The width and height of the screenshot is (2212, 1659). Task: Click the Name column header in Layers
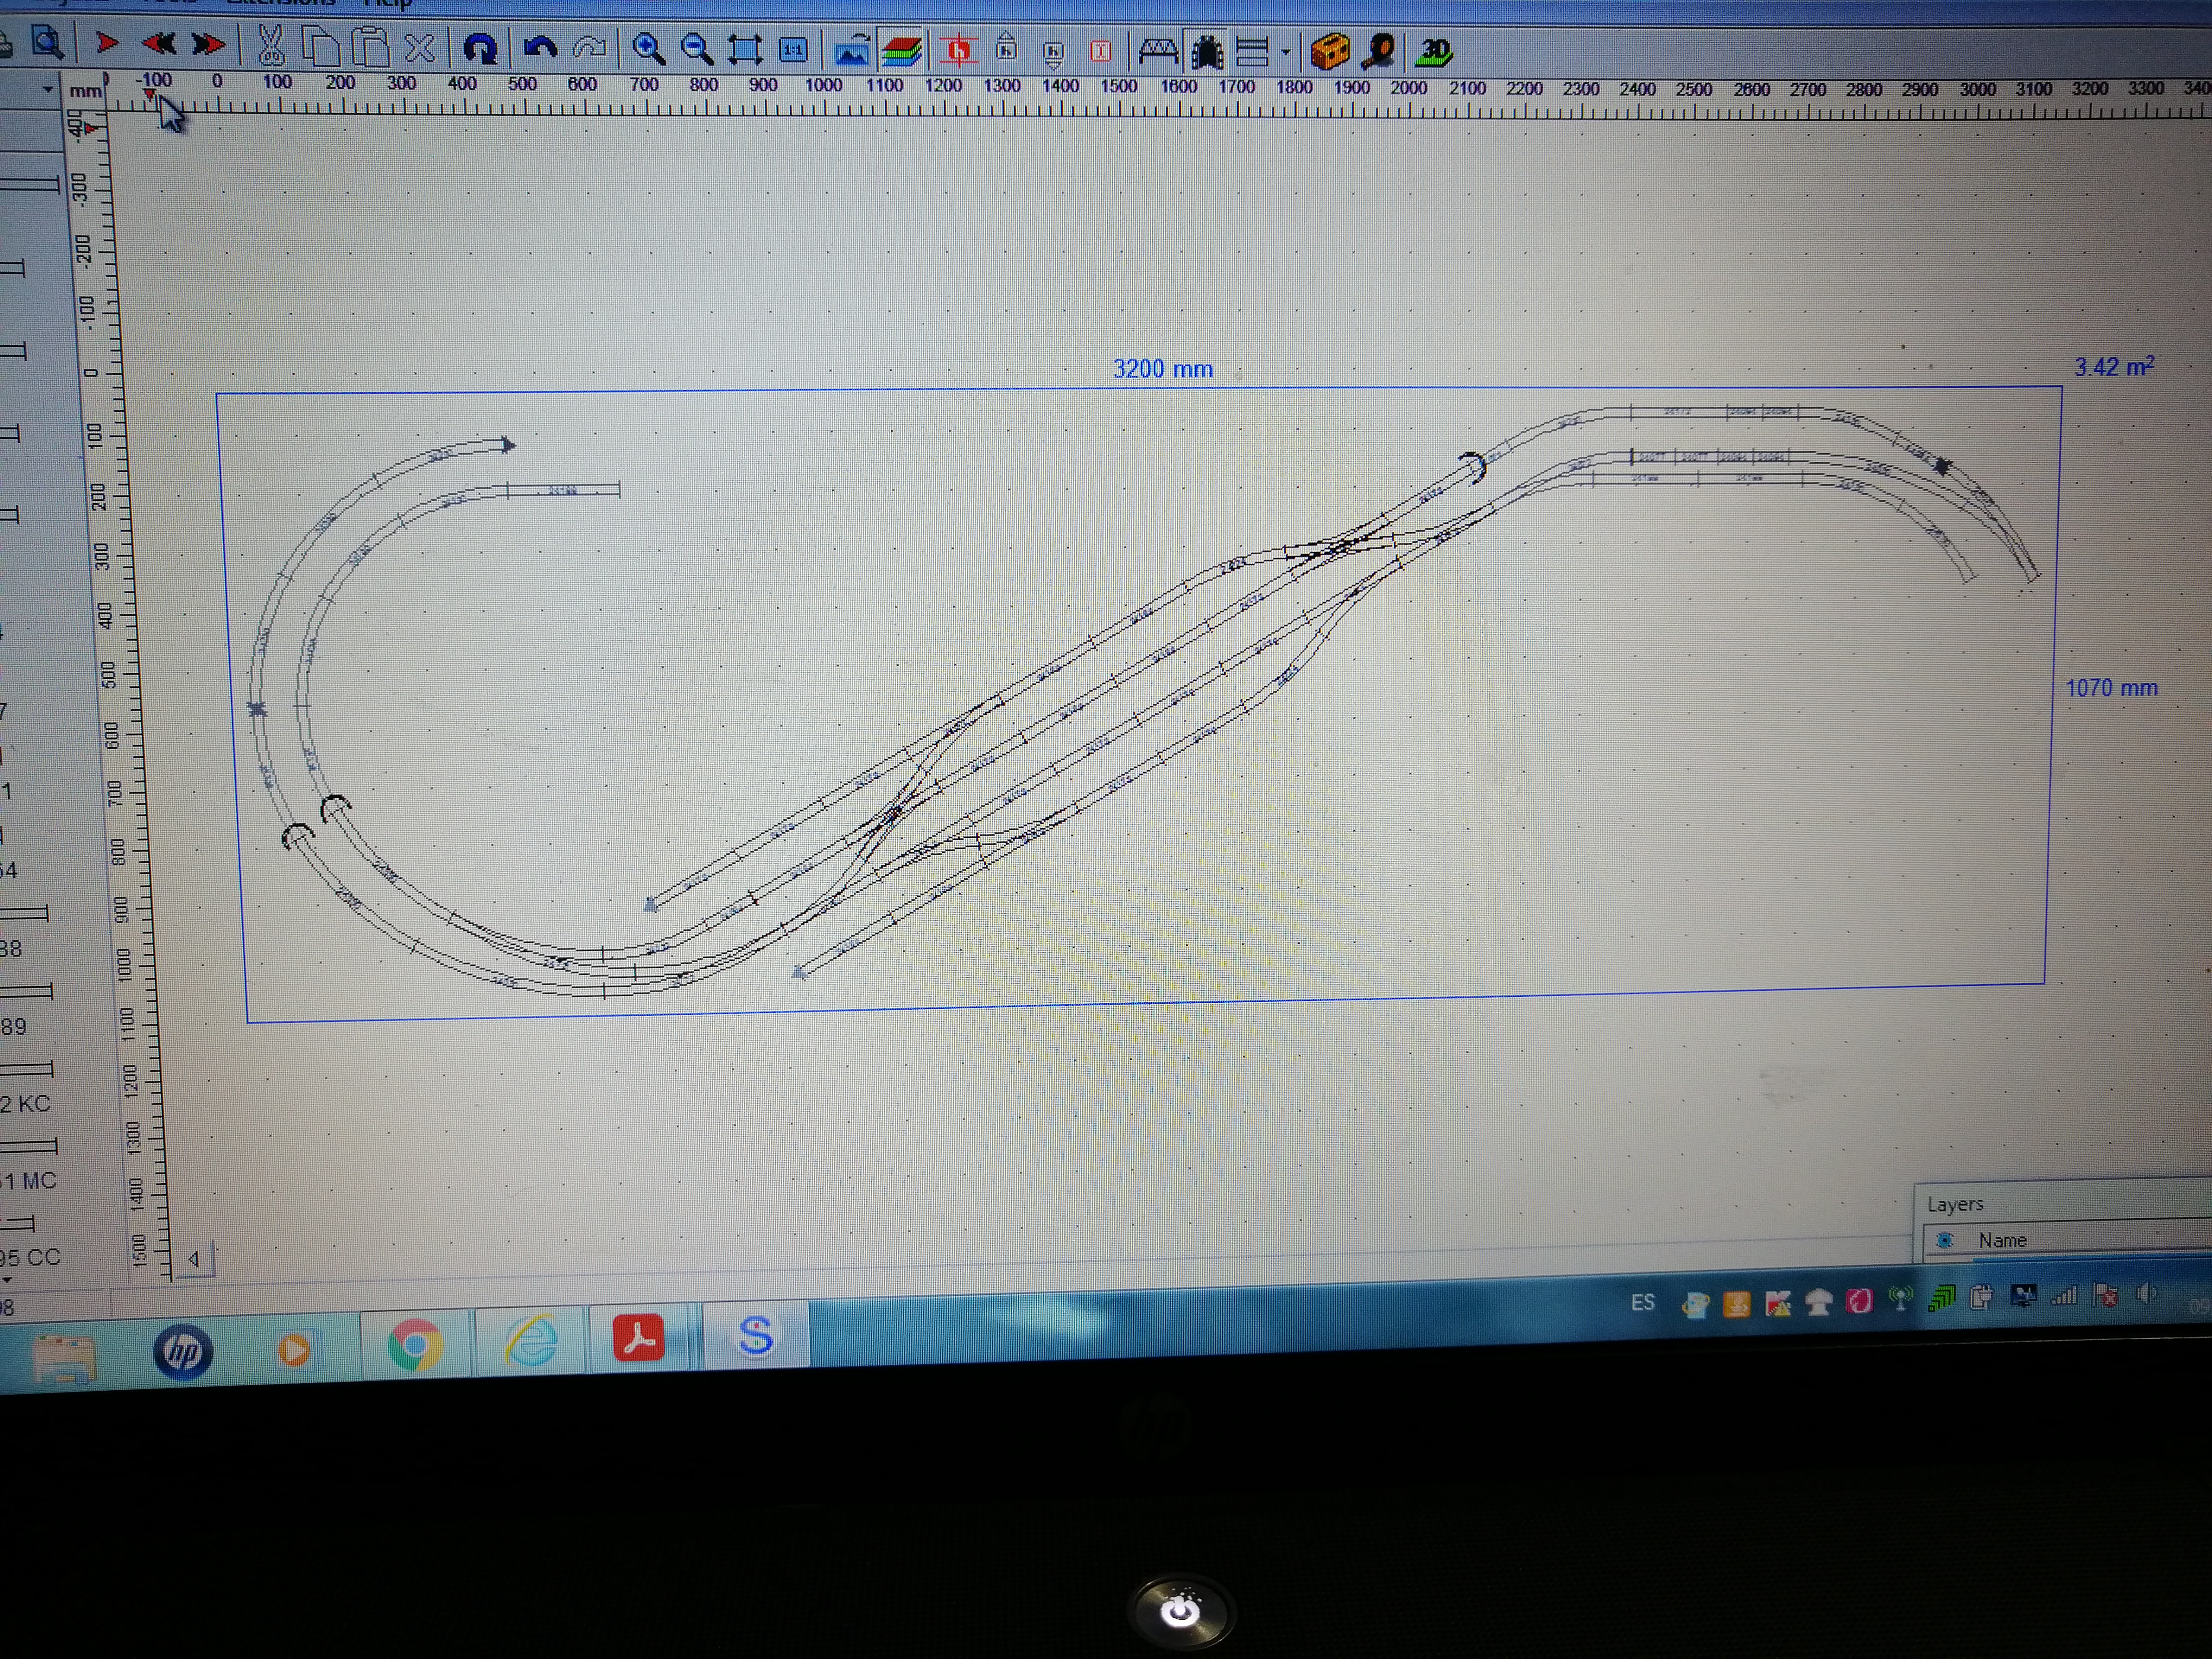pos(2003,1240)
